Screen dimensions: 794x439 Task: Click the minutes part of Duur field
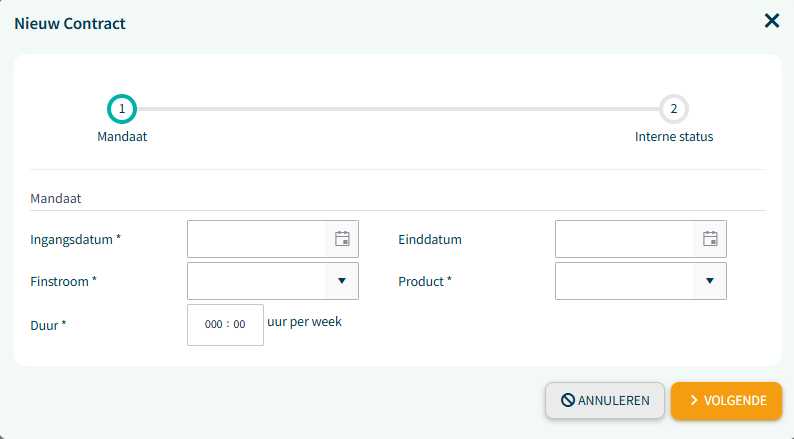240,325
